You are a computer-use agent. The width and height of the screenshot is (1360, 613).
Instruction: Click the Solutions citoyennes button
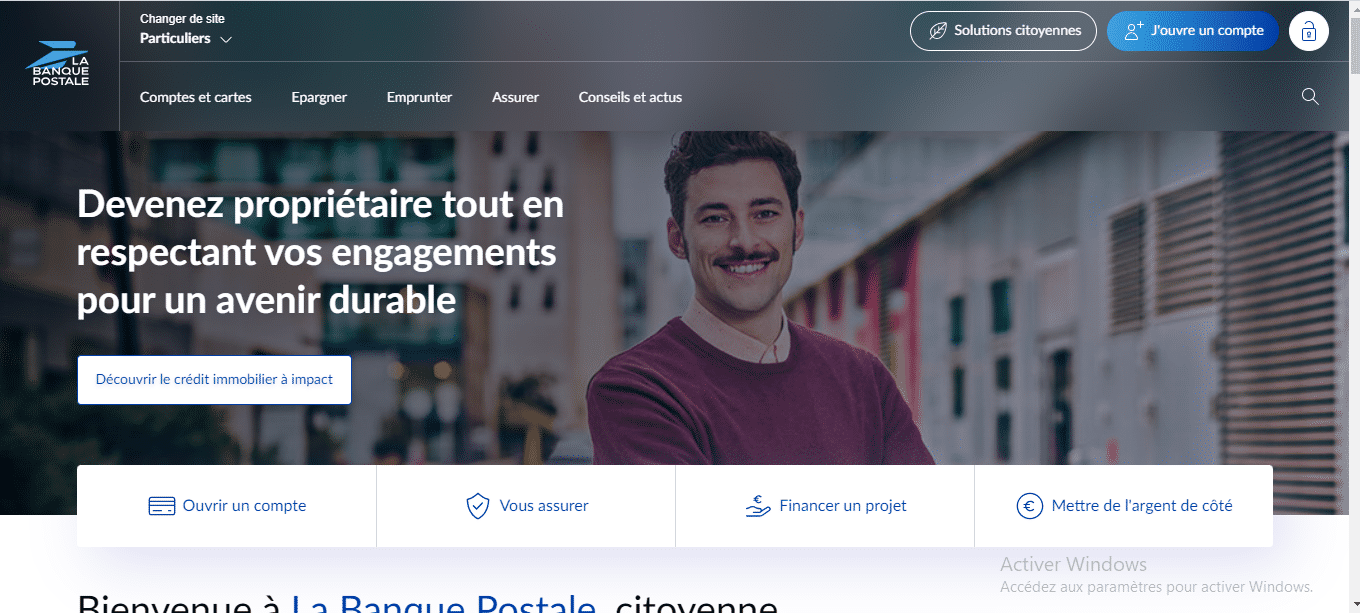tap(1003, 31)
